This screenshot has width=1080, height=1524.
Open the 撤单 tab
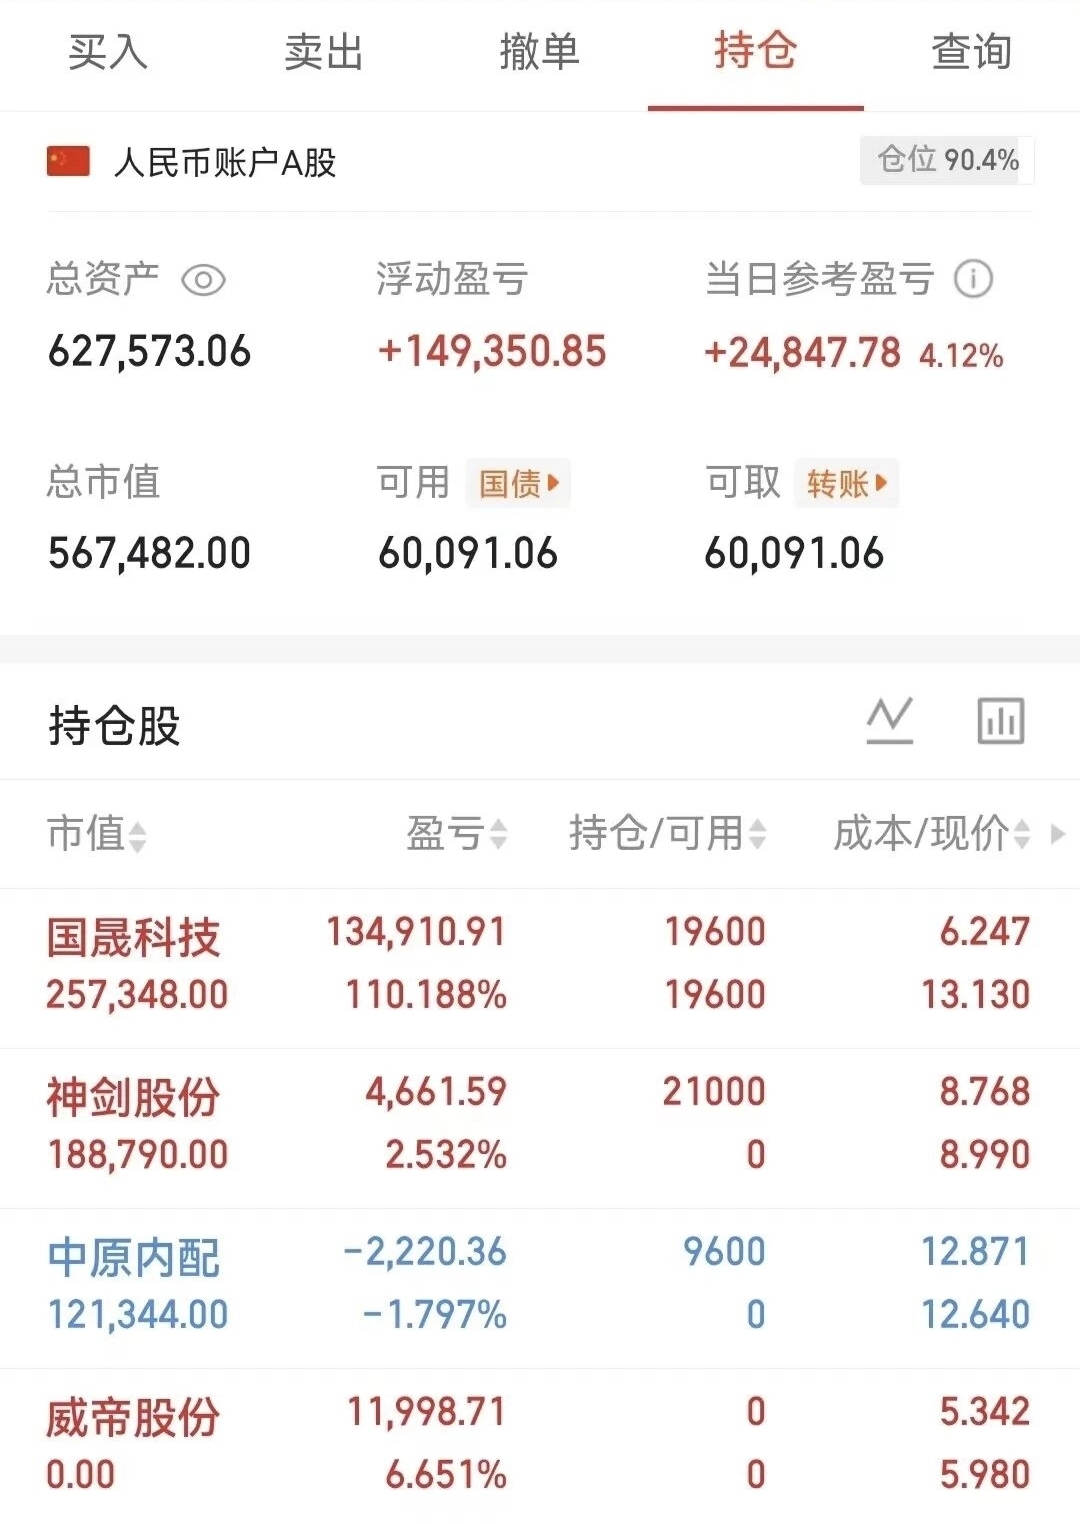(x=540, y=52)
